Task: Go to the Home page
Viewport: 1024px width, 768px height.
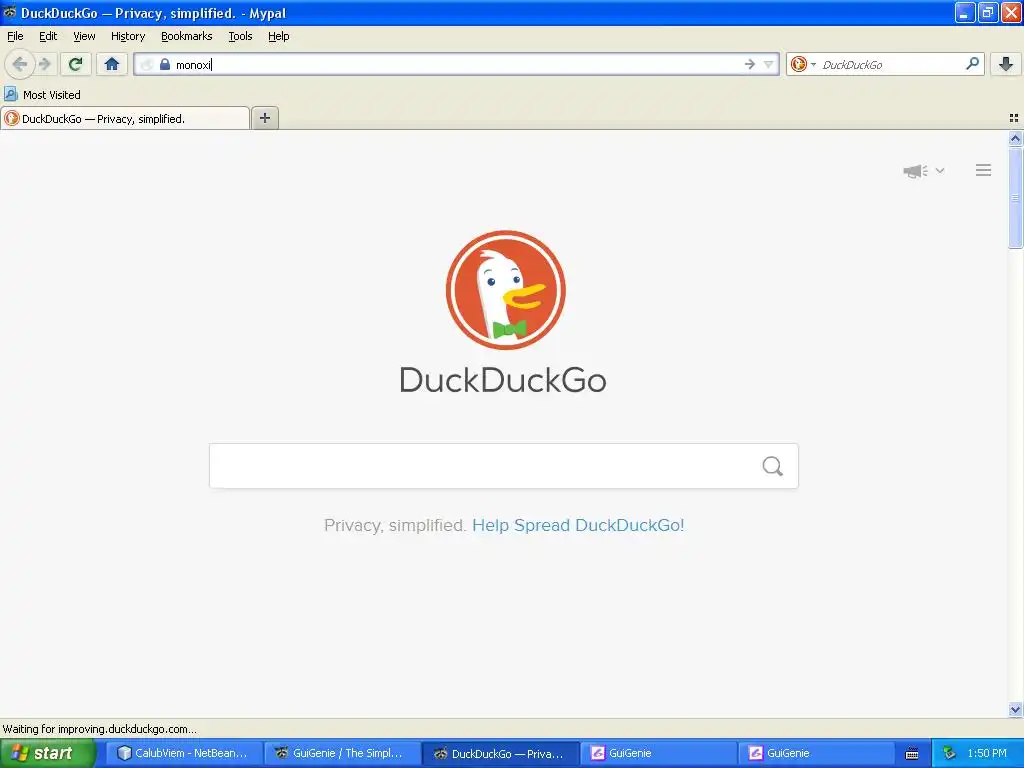Action: 112,64
